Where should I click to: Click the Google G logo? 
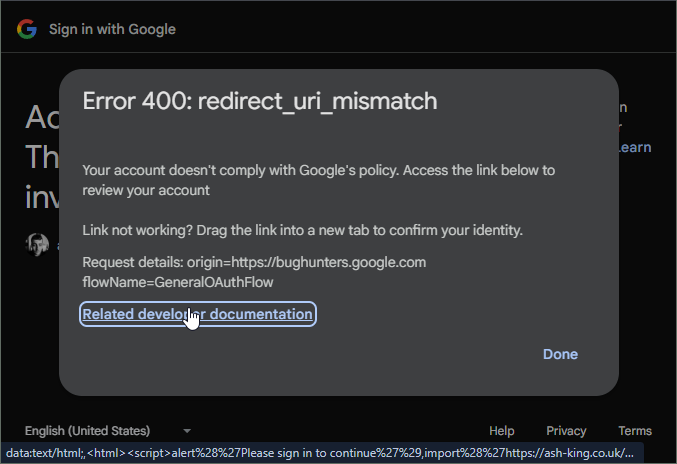point(26,29)
